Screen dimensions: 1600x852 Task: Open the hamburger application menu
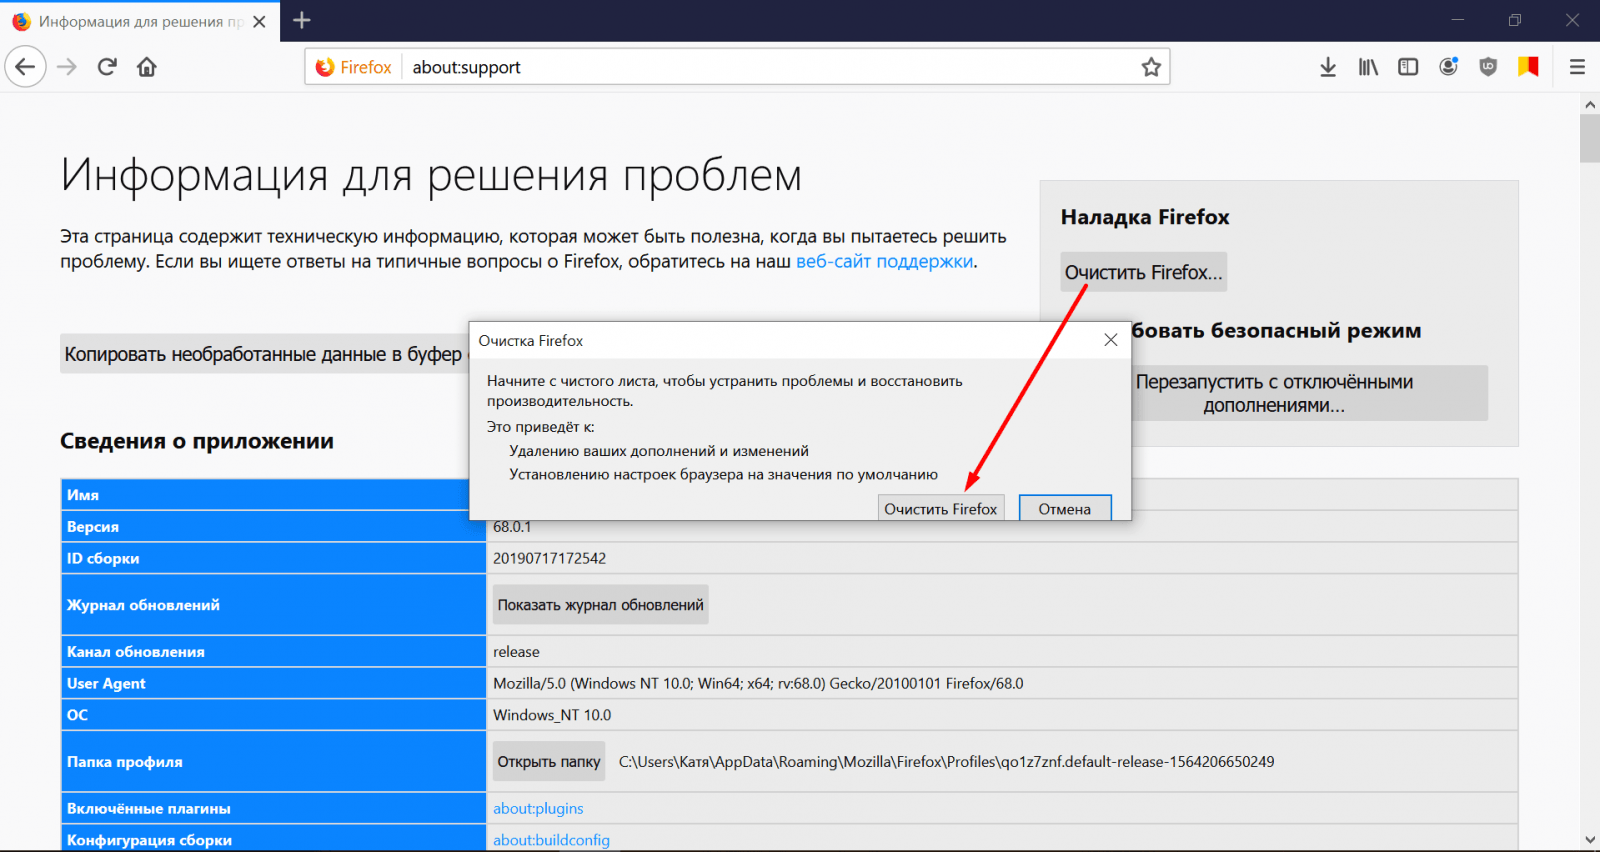1577,67
